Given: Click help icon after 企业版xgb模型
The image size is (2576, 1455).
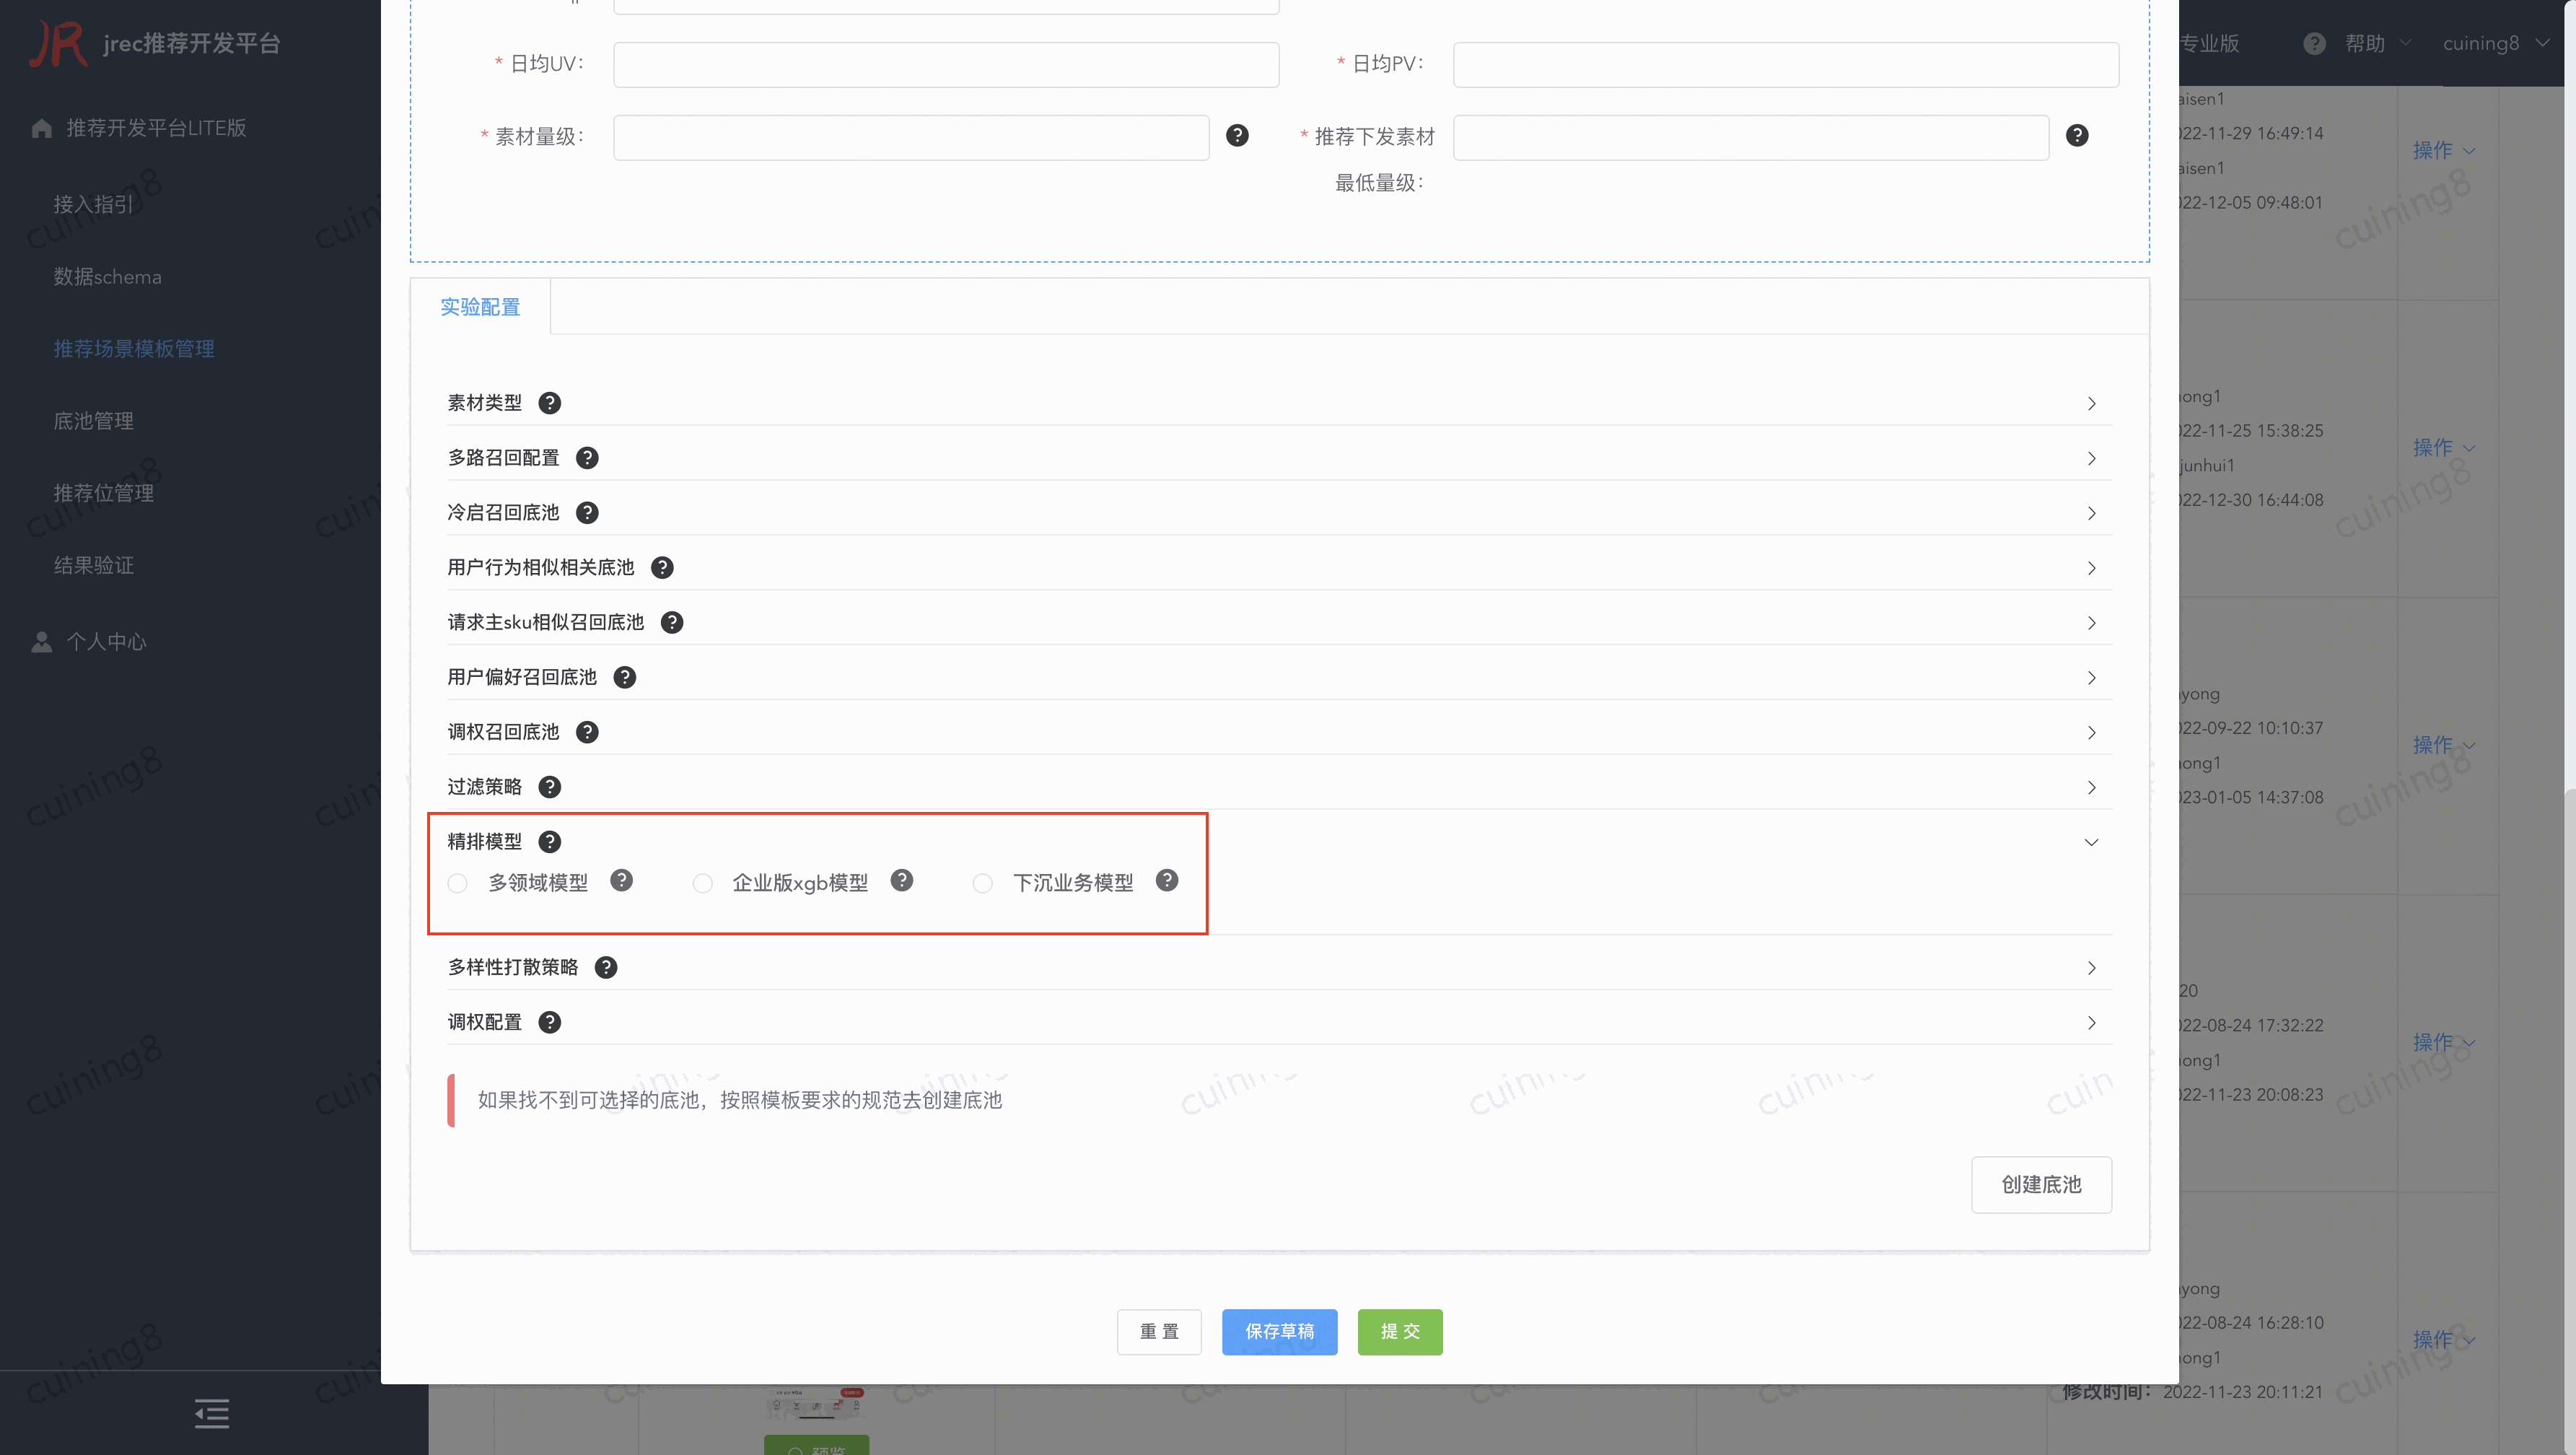Looking at the screenshot, I should point(901,880).
